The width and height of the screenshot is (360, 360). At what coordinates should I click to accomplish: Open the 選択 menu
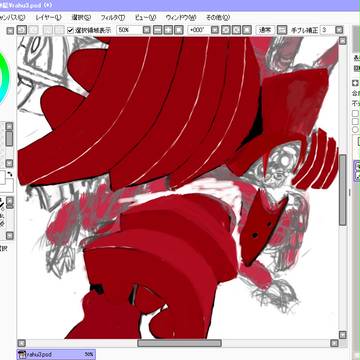81,17
